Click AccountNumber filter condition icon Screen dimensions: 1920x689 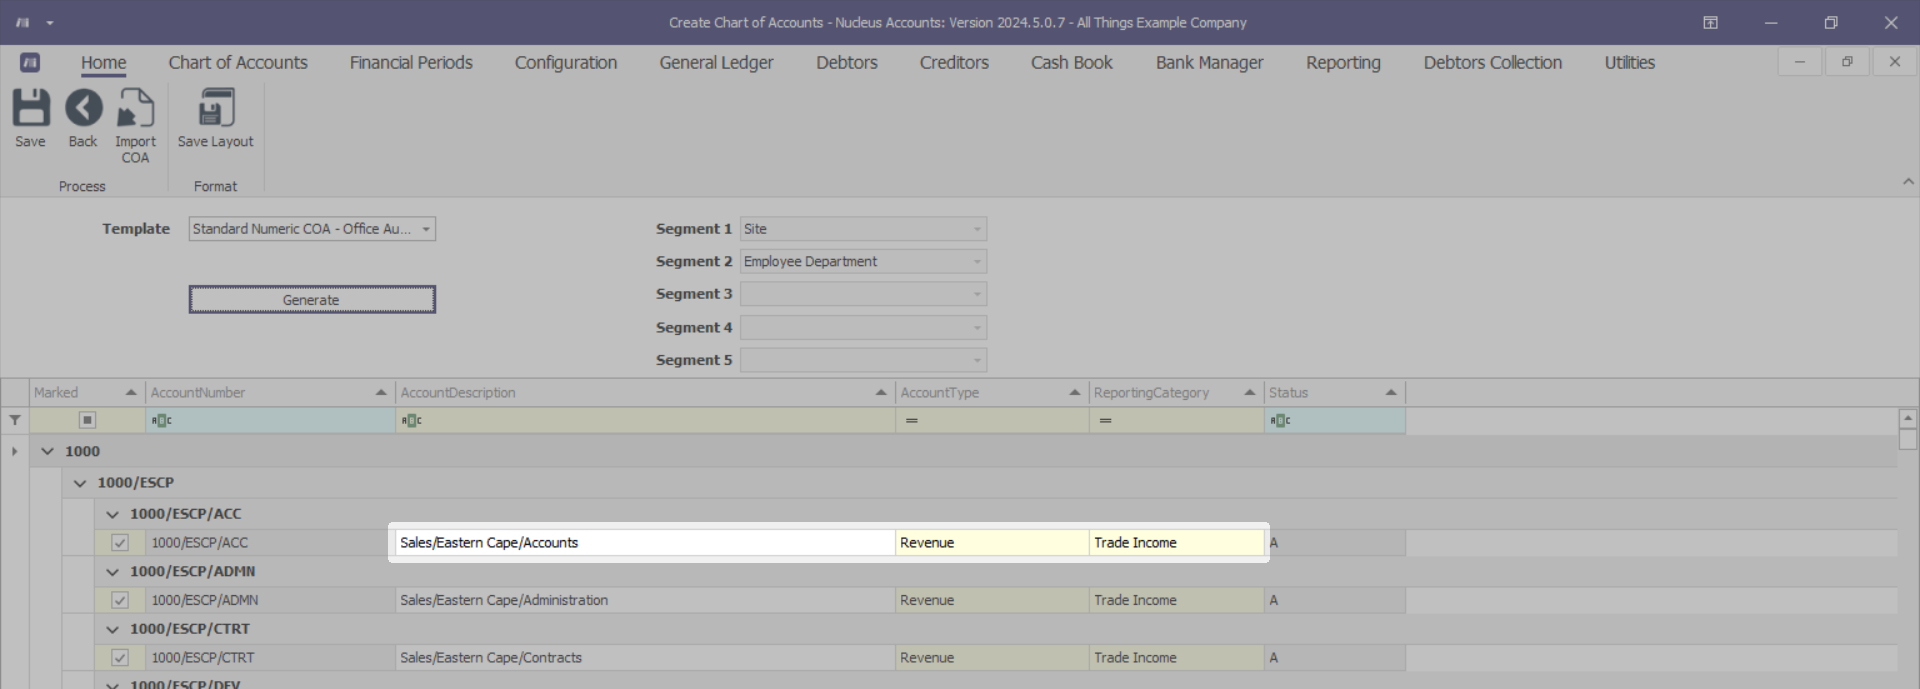click(161, 420)
